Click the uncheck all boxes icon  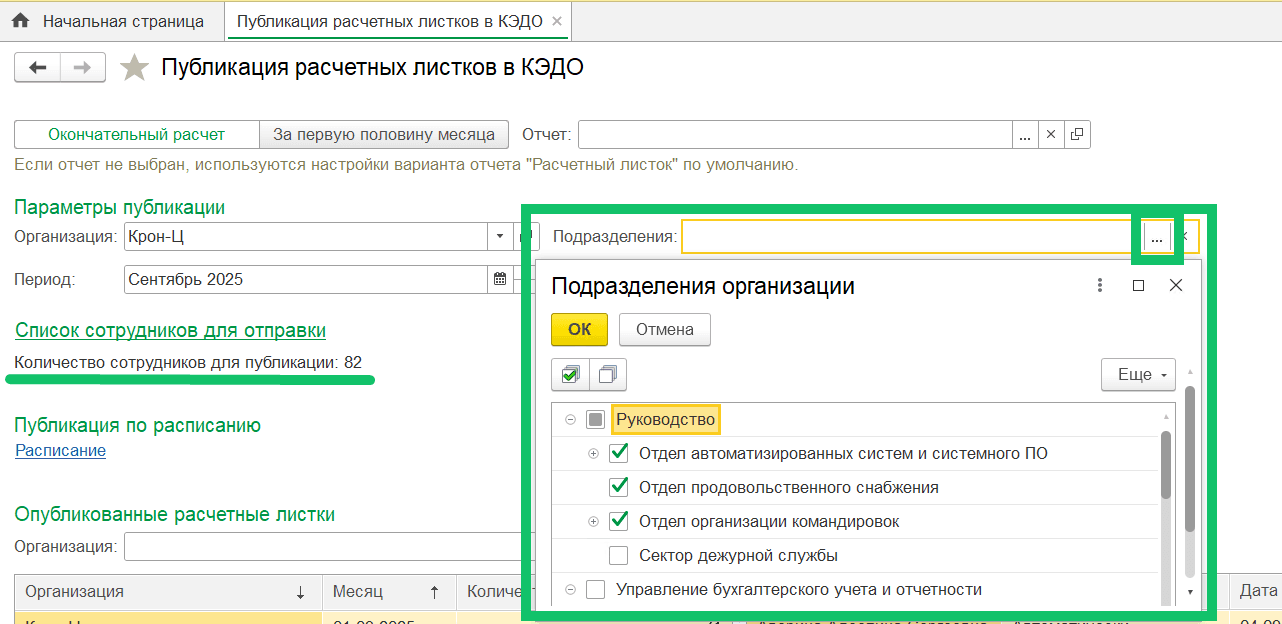[608, 375]
